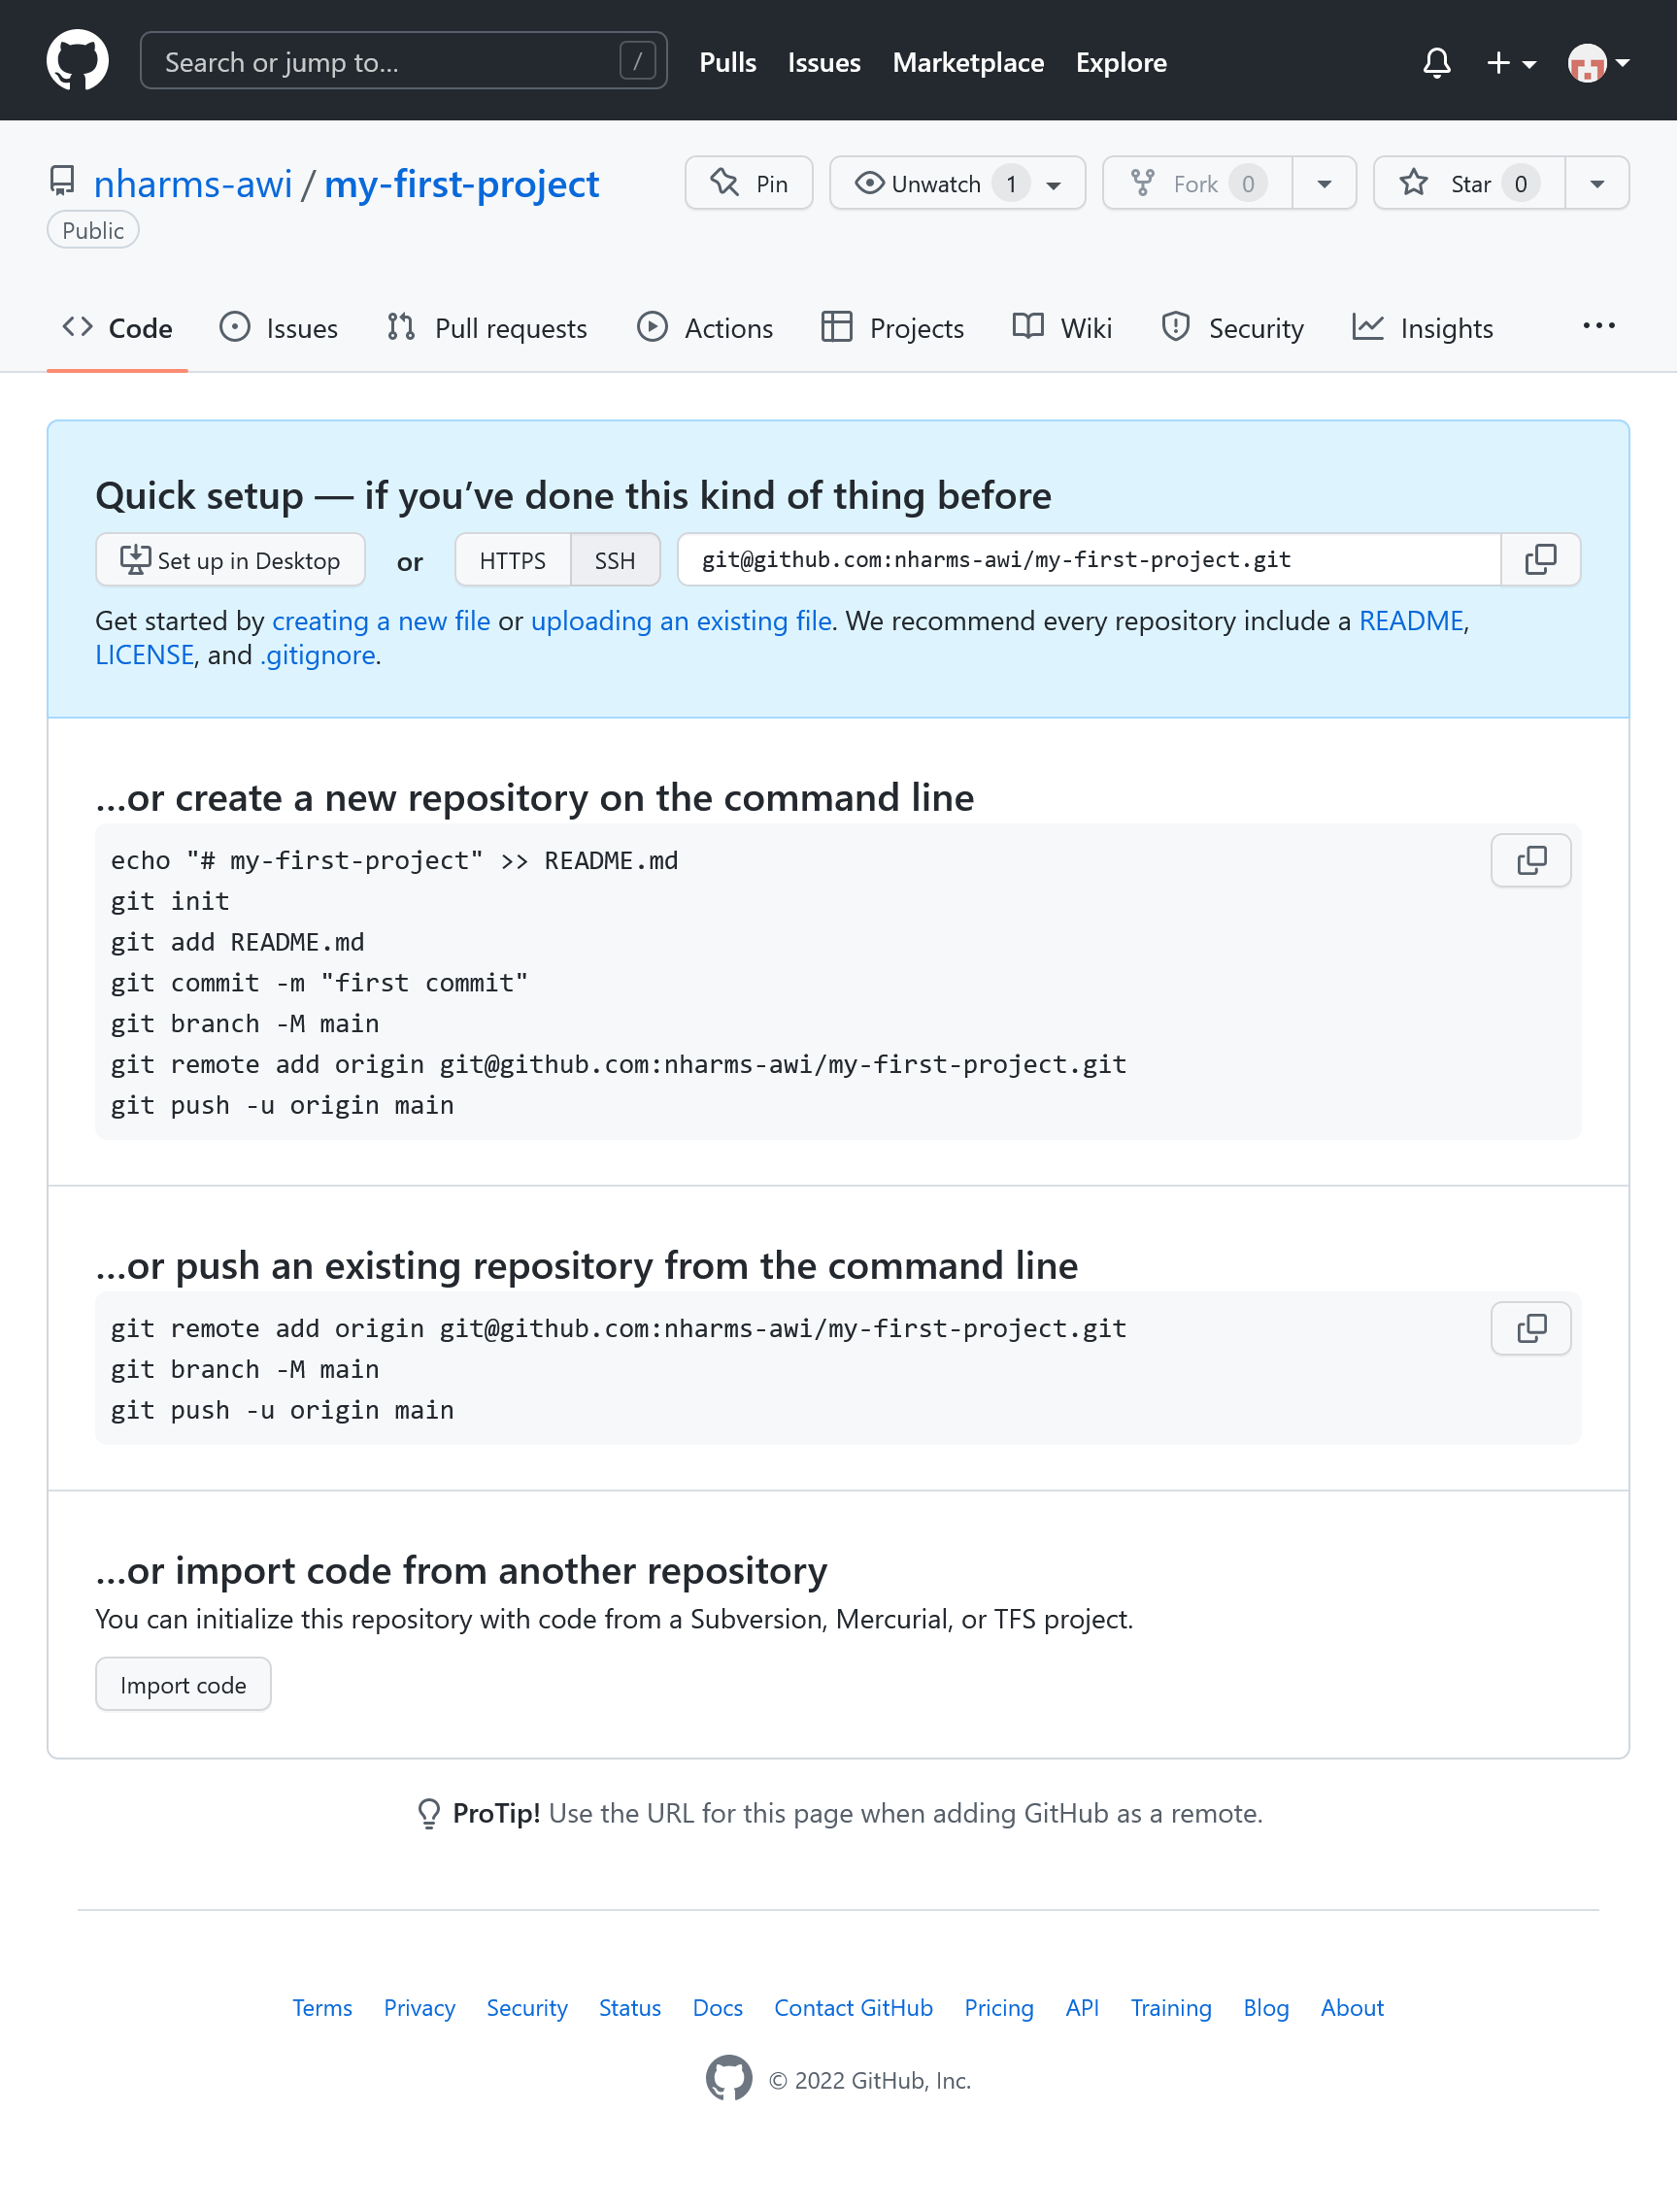Open Docs footer link

(x=718, y=2008)
